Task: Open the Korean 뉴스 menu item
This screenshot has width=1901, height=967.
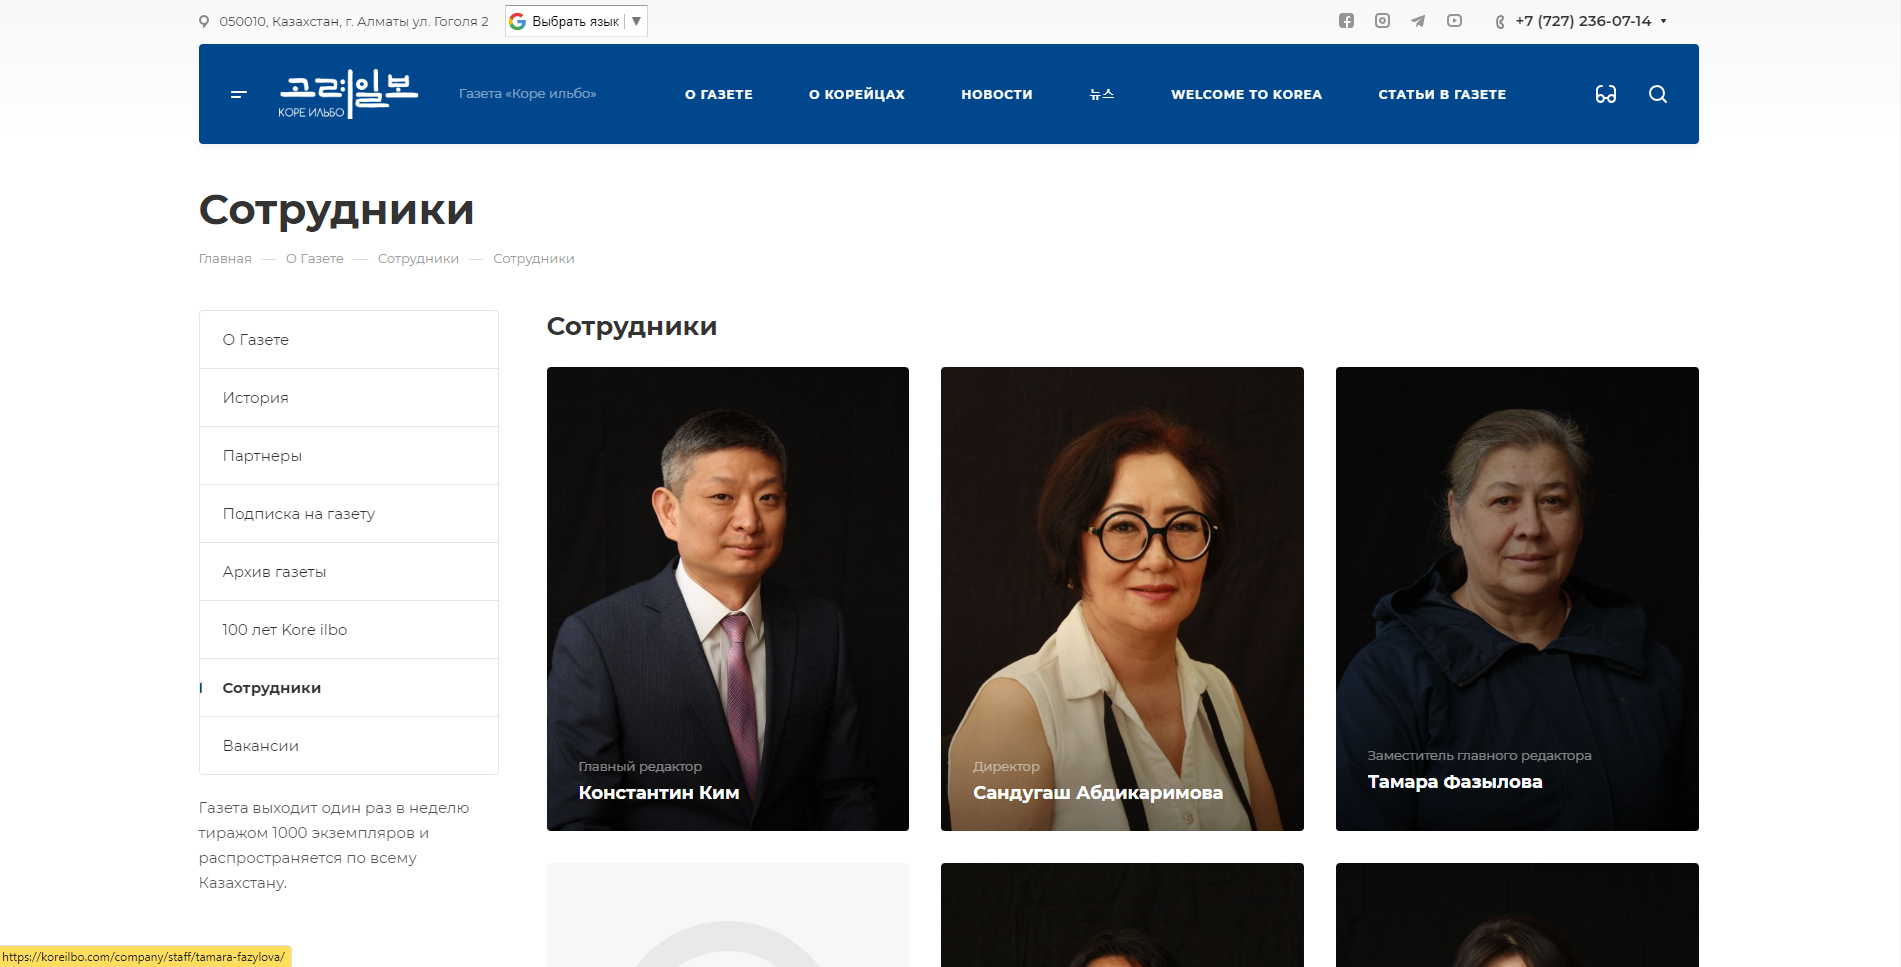Action: (x=1102, y=94)
